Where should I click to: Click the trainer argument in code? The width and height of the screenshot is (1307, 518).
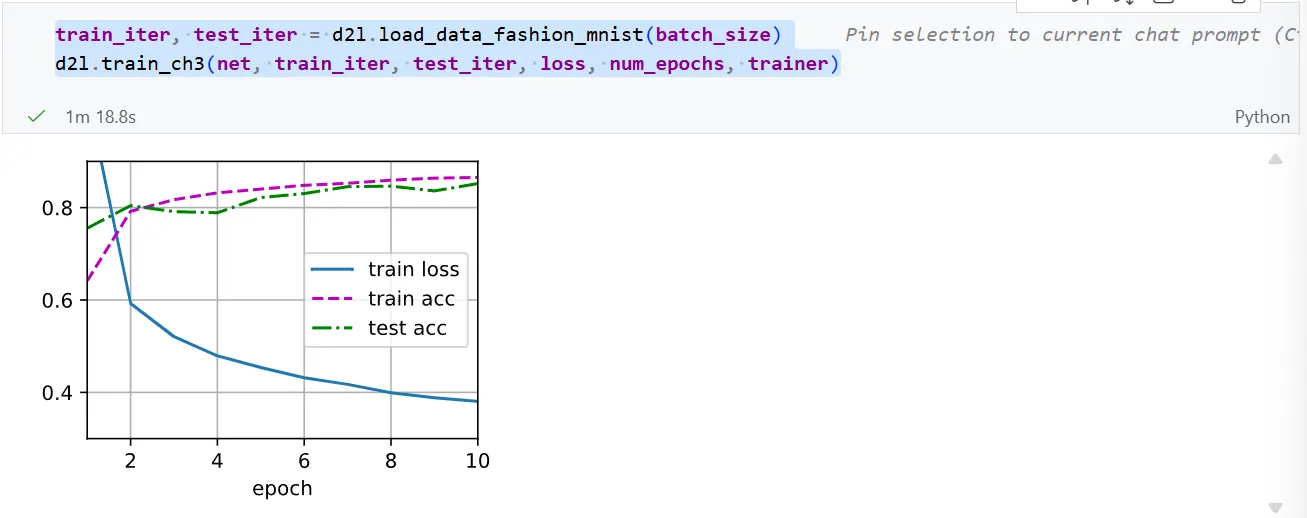(x=788, y=64)
